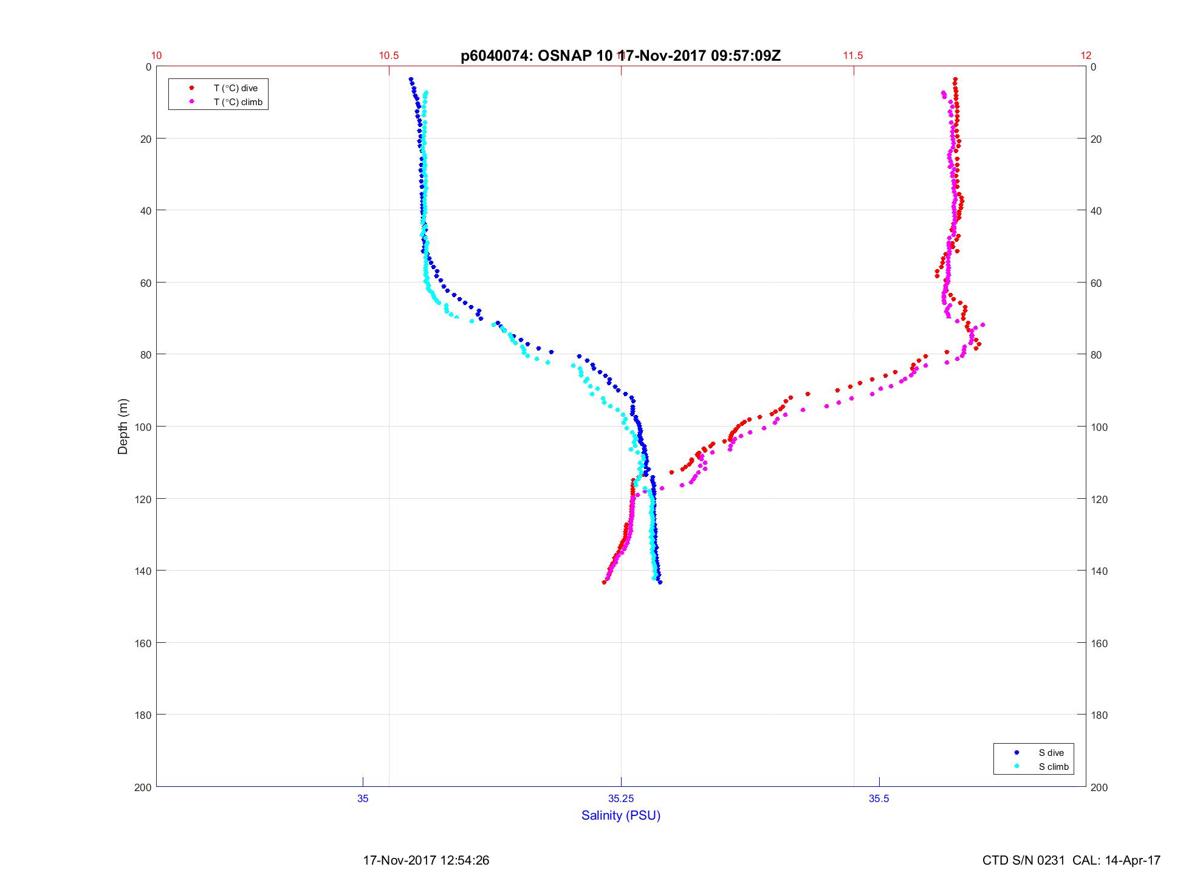Click the 10.5 temperature tick label

tap(389, 56)
